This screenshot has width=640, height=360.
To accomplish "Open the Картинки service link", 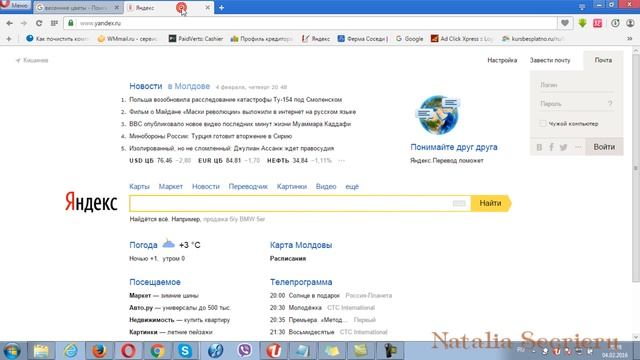I will click(291, 187).
